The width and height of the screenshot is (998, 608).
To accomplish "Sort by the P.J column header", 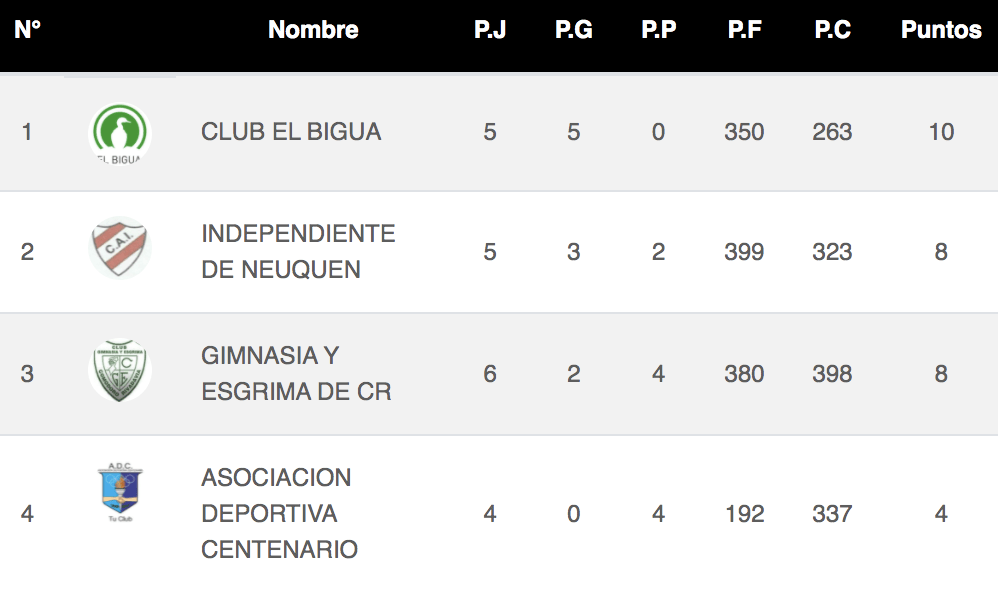I will 489,30.
